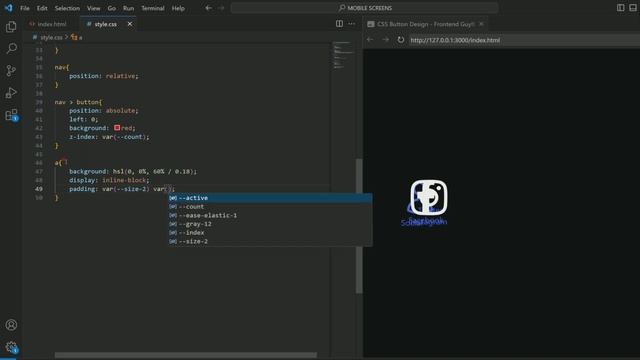Click 'position: relative;' on line 36

[104, 76]
